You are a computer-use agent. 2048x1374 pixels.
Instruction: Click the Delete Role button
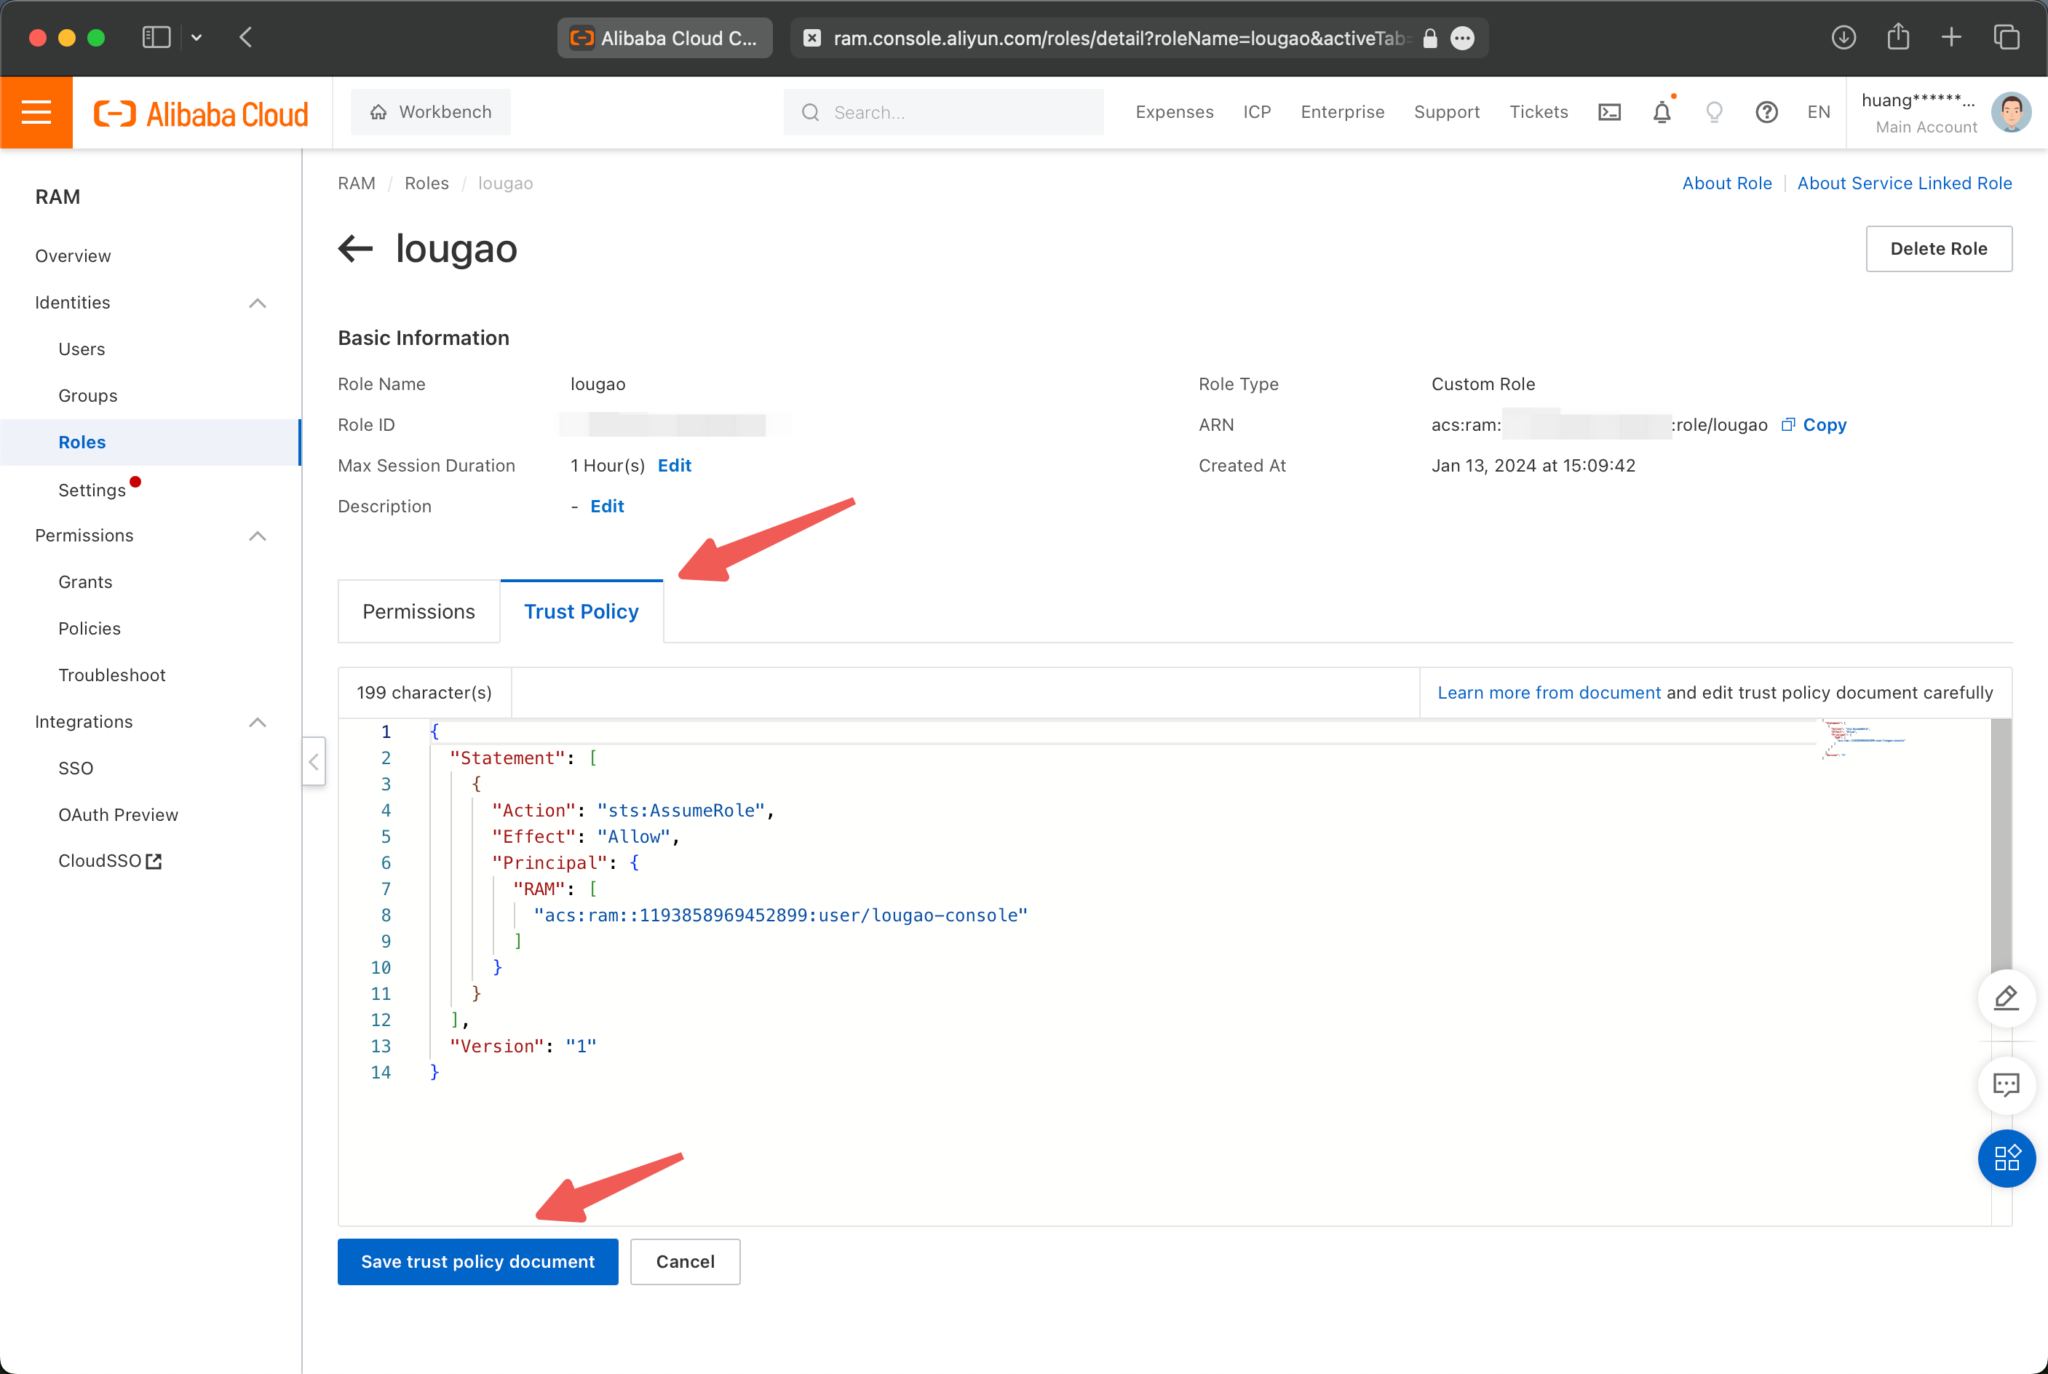[x=1938, y=248]
